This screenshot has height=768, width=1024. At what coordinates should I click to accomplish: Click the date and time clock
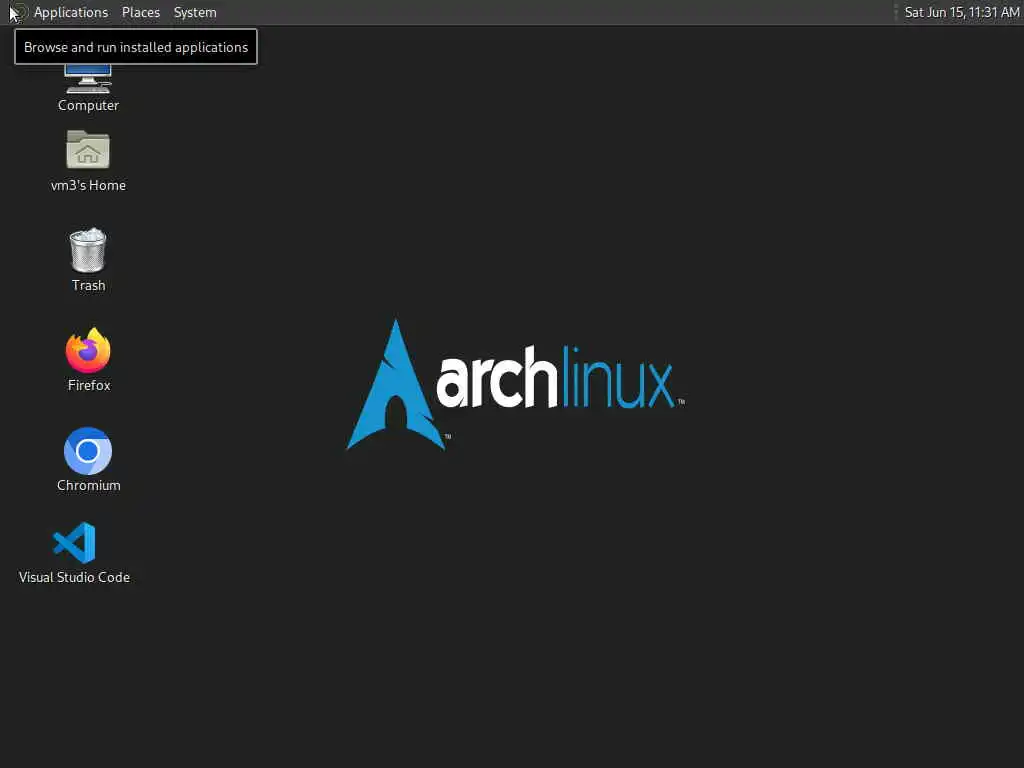[x=961, y=12]
